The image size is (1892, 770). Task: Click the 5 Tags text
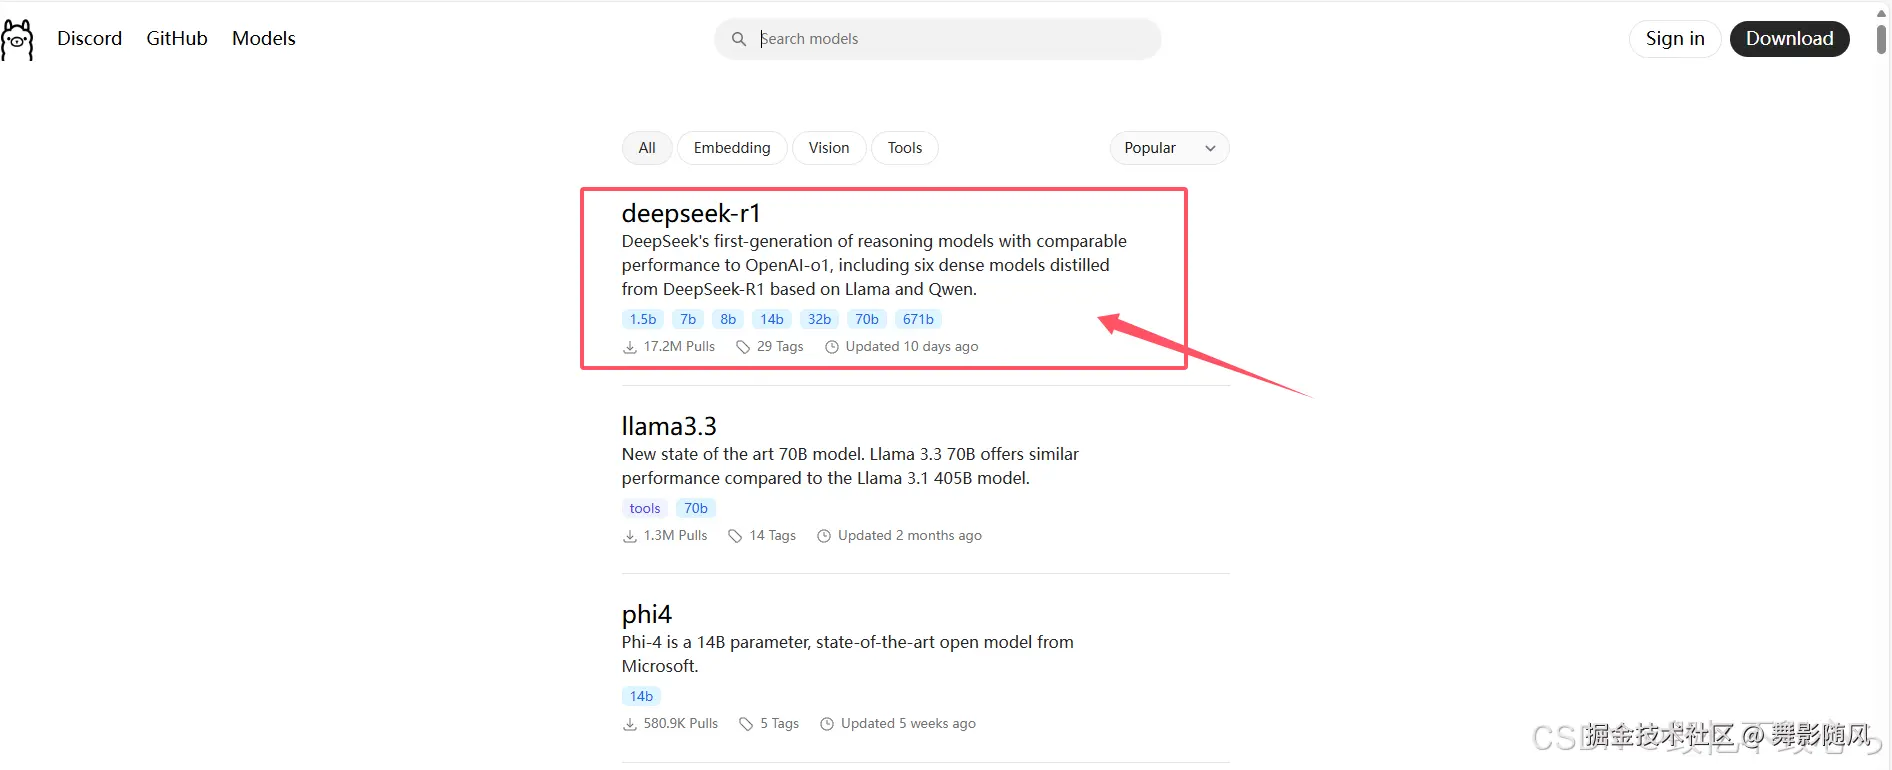pos(780,724)
